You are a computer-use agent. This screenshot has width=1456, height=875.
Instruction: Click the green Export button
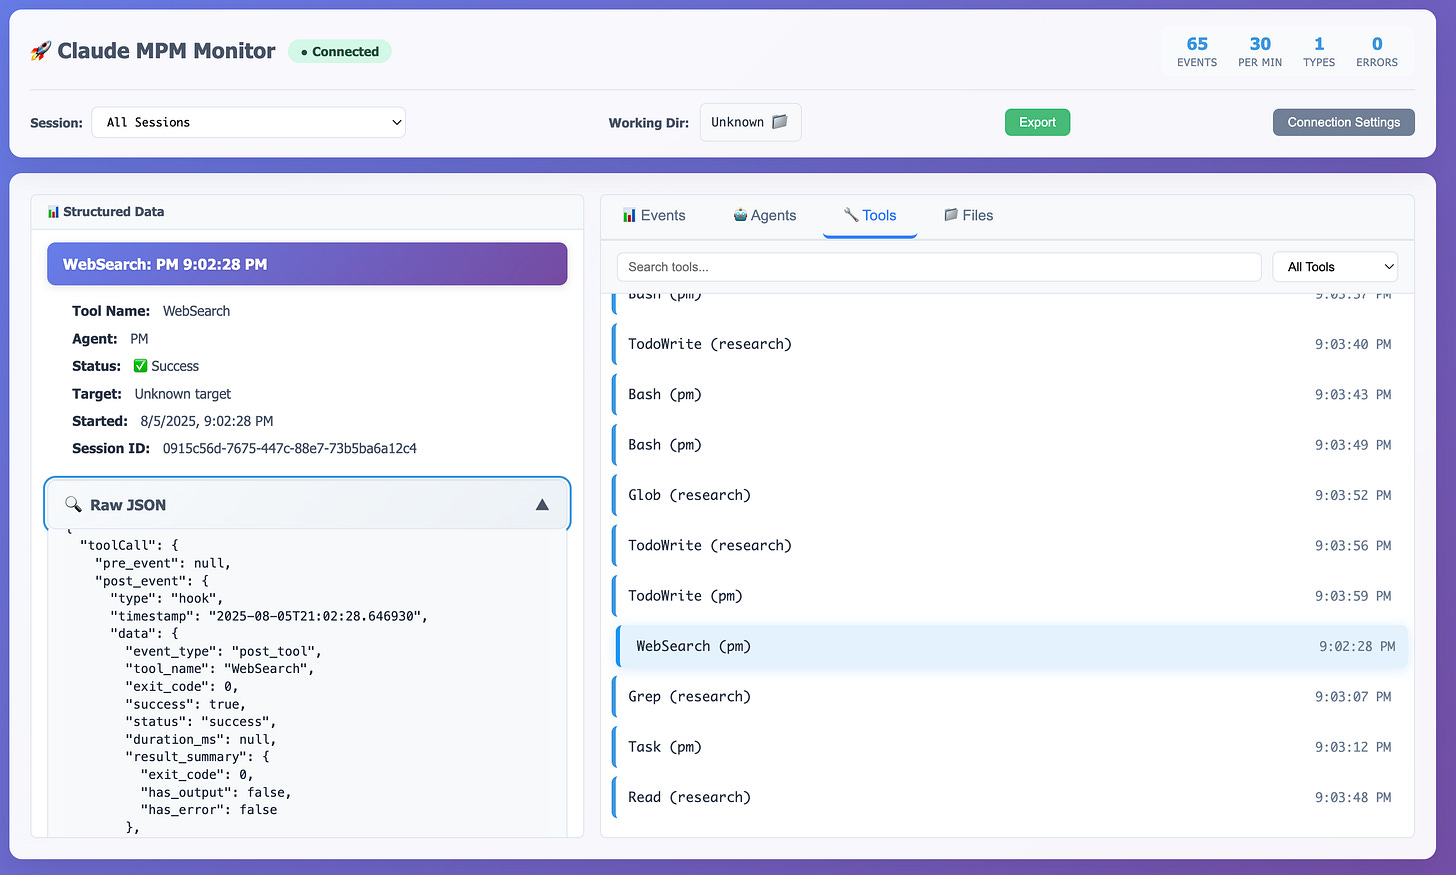tap(1037, 122)
